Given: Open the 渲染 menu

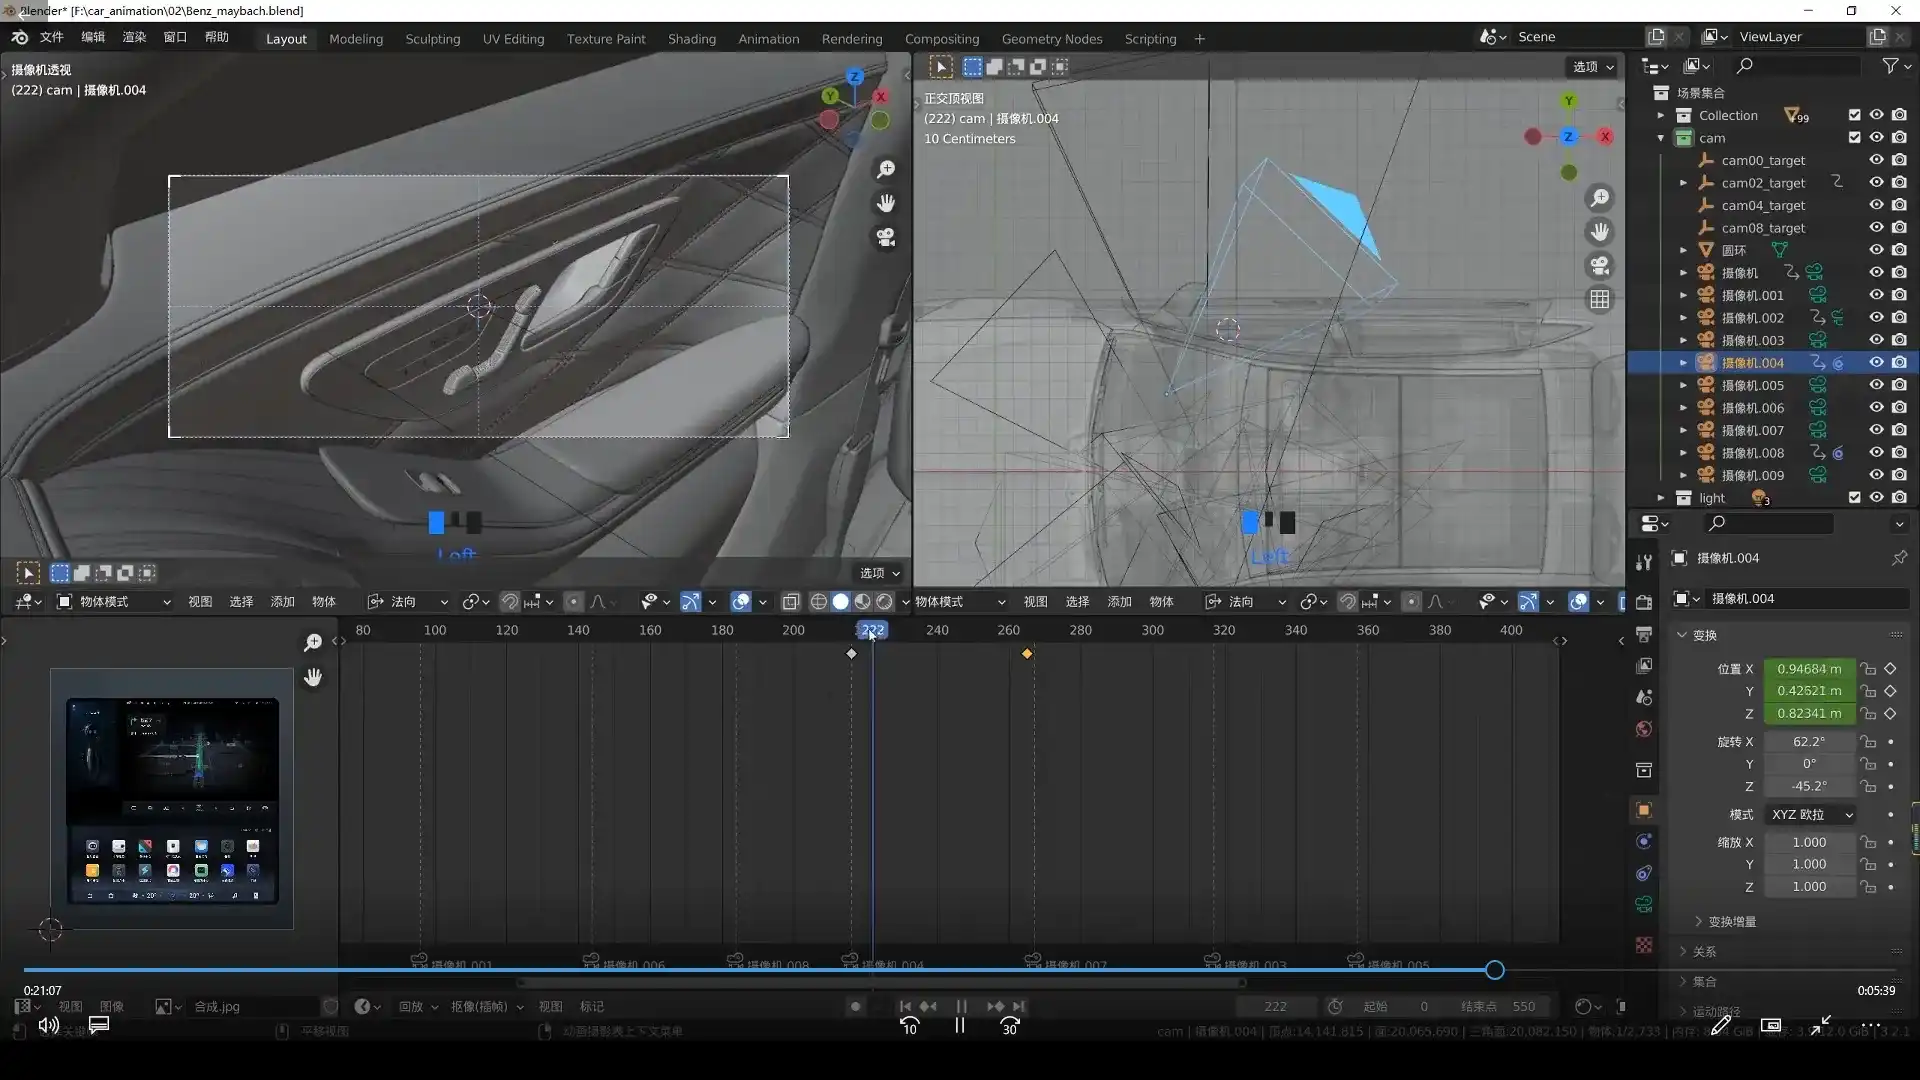Looking at the screenshot, I should click(x=134, y=37).
